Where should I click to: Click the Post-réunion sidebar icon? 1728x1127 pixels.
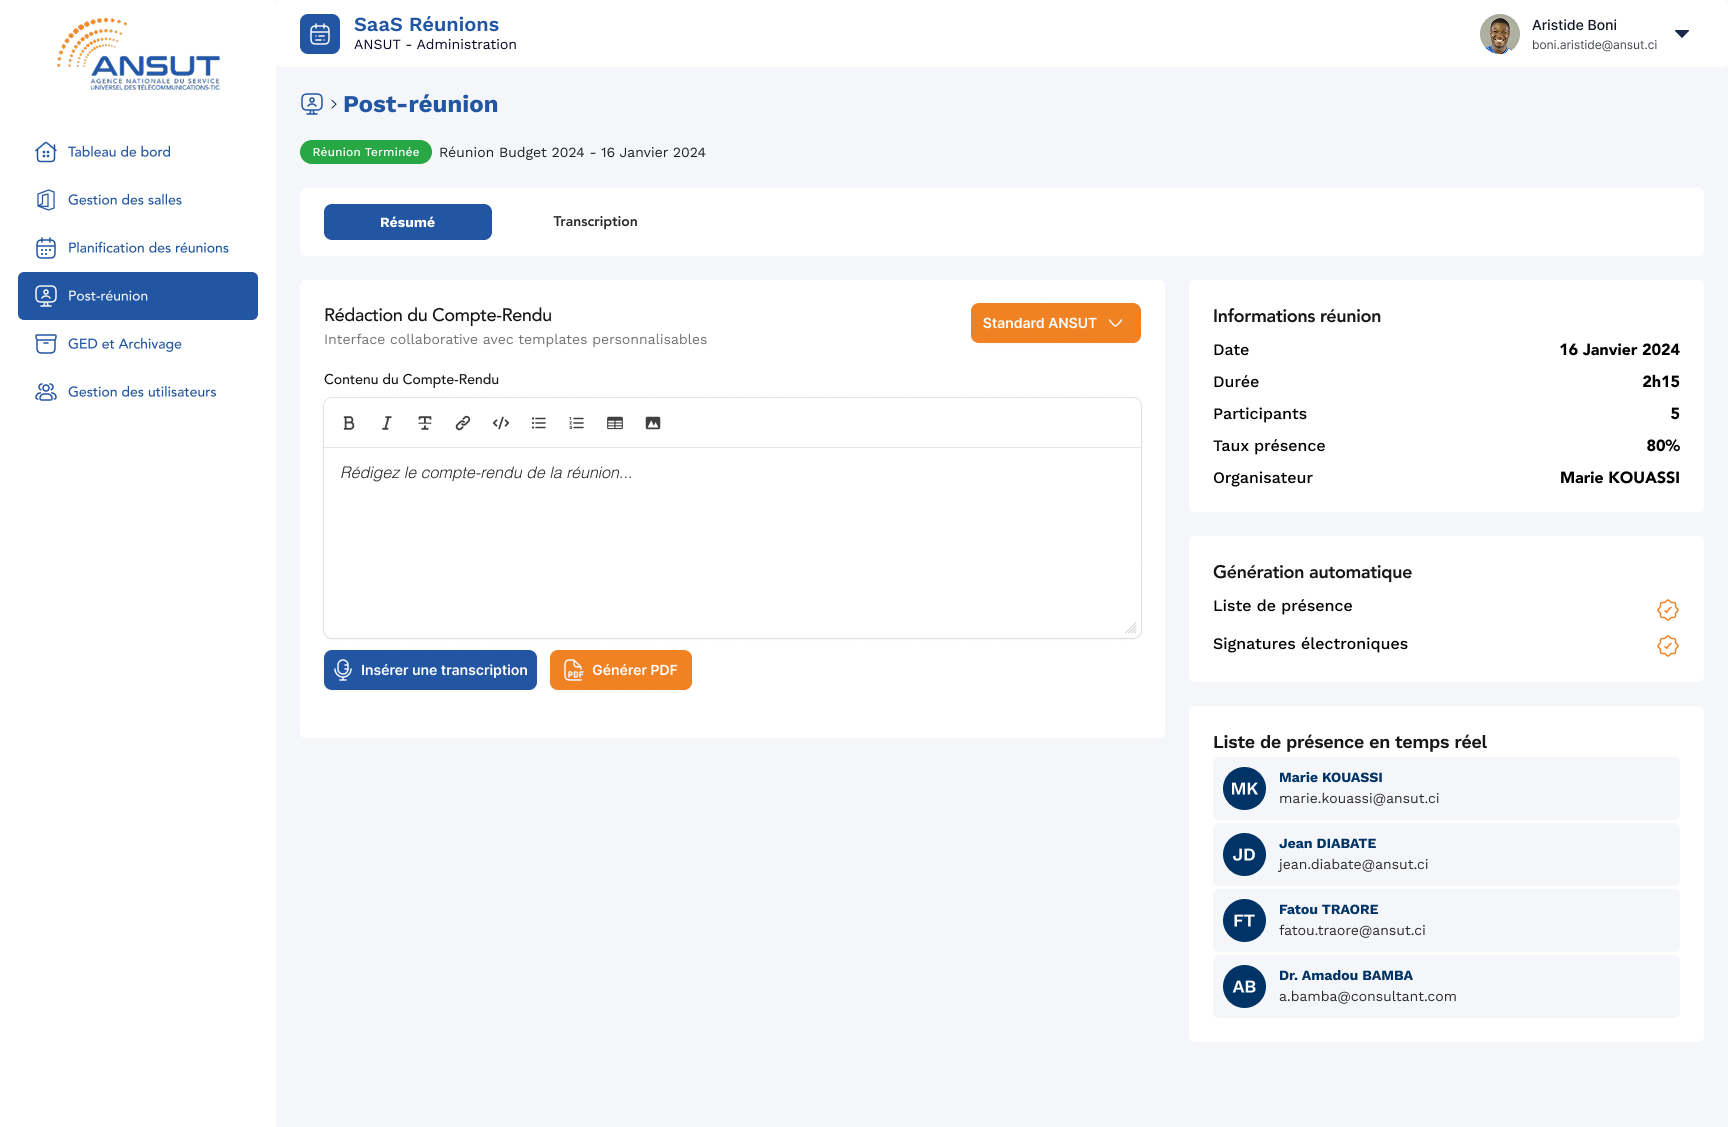pos(46,296)
